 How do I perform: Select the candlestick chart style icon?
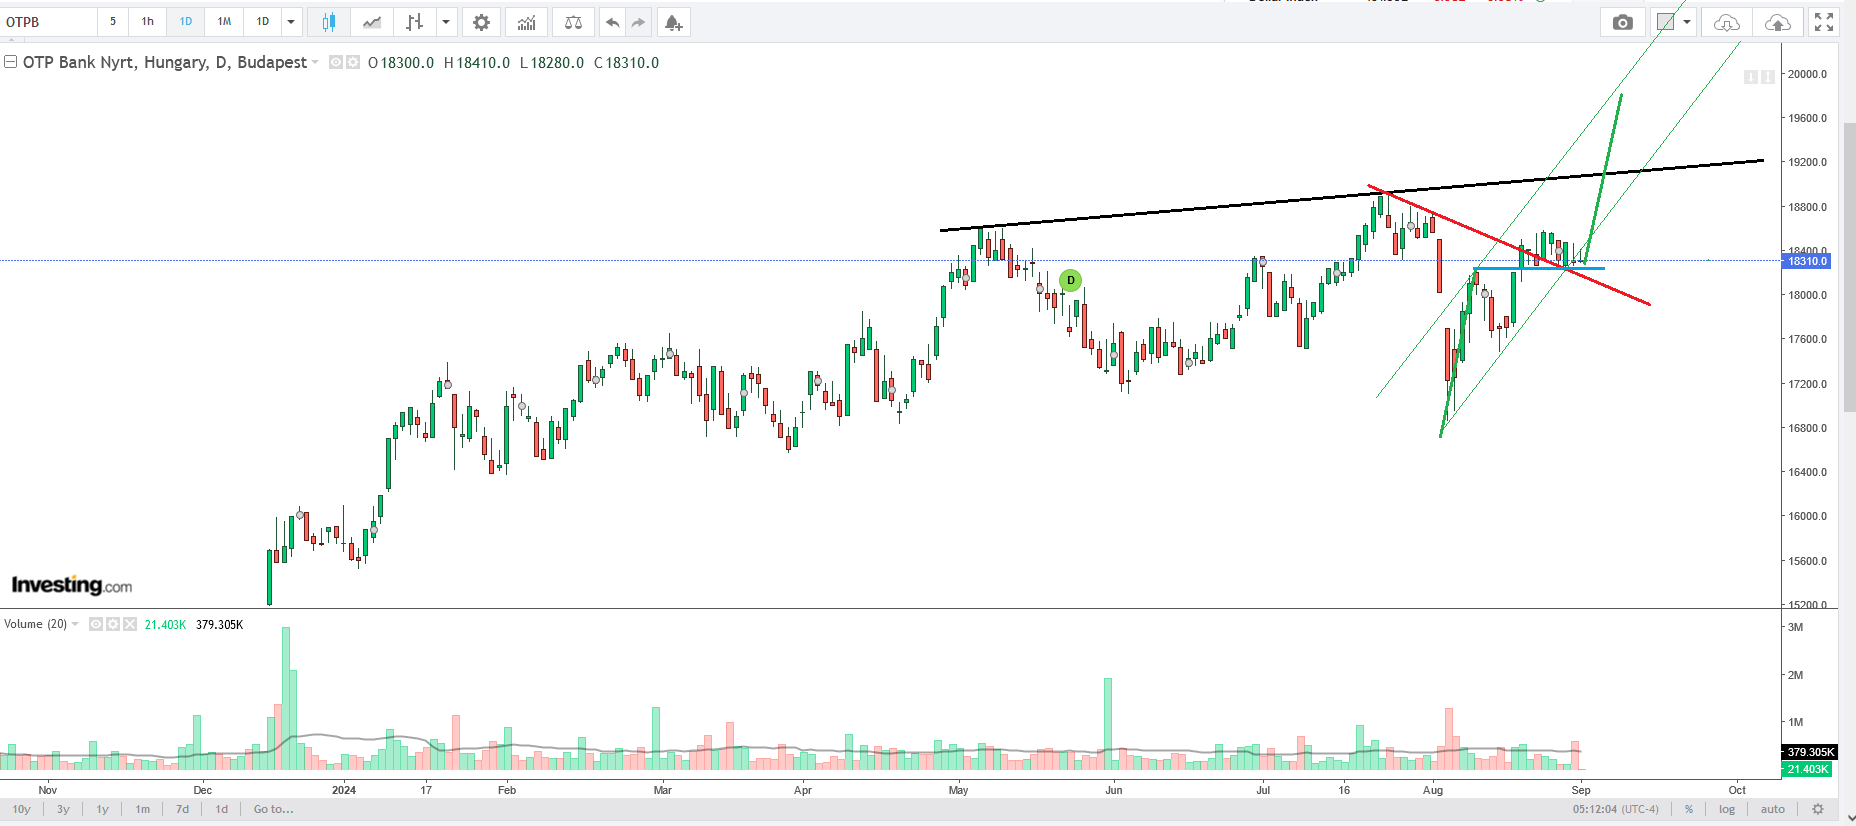[x=328, y=22]
